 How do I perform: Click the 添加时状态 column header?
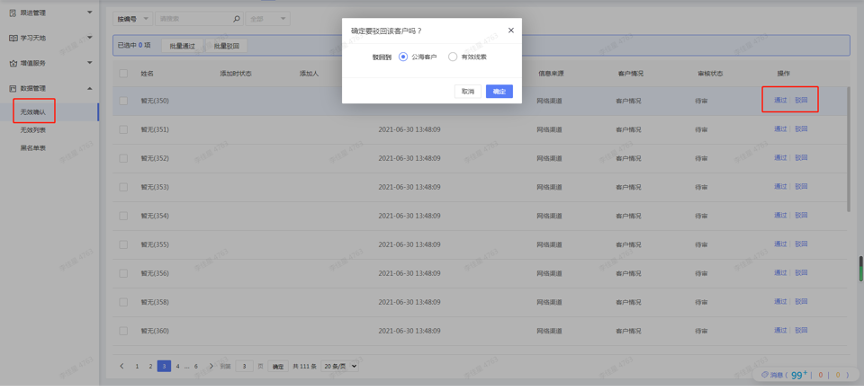(x=236, y=73)
